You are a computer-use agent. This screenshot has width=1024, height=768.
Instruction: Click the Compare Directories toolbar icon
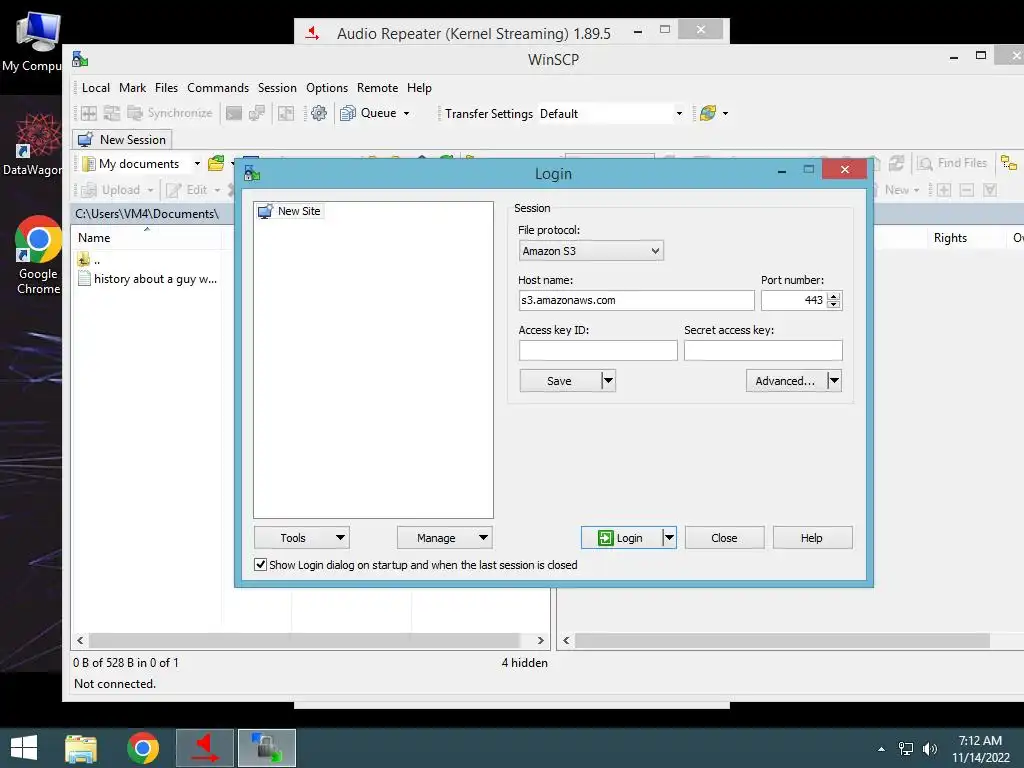point(89,113)
